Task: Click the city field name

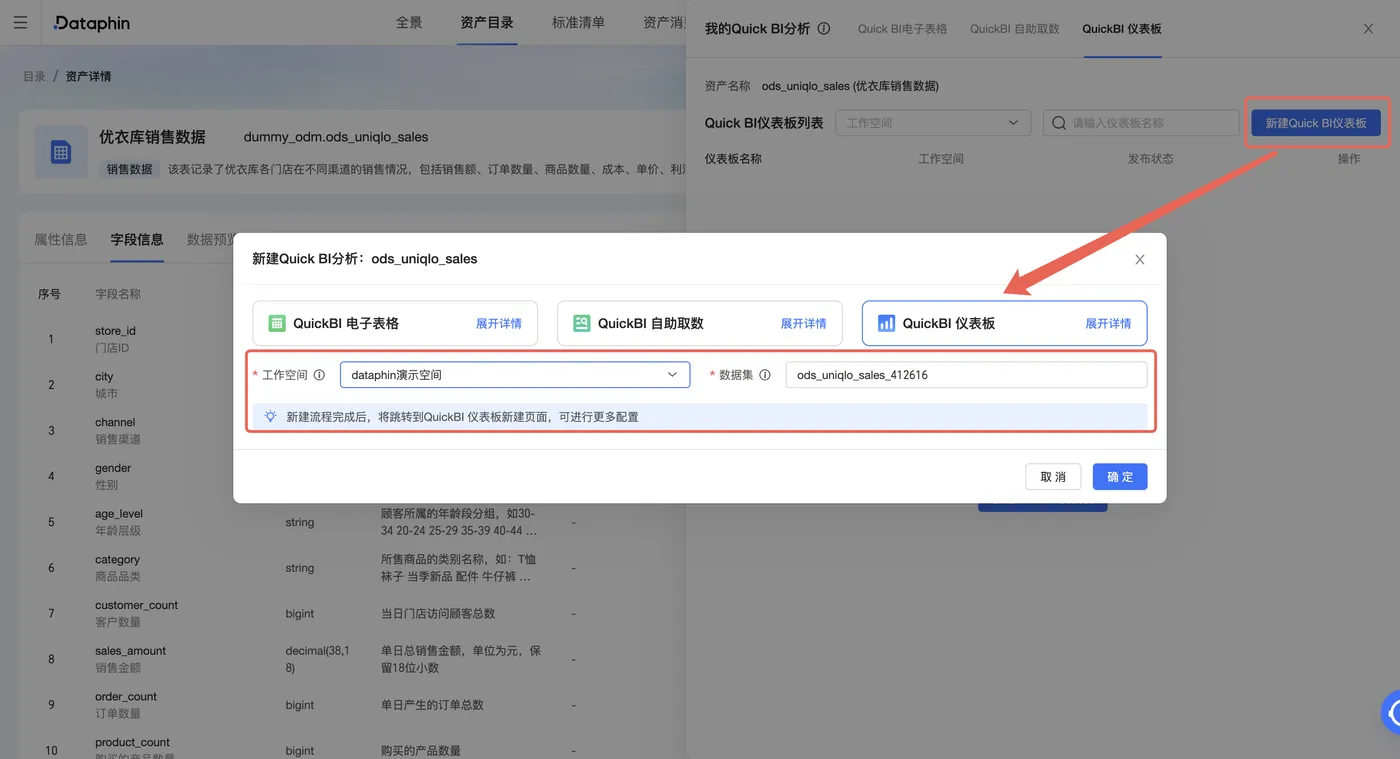Action: point(104,377)
